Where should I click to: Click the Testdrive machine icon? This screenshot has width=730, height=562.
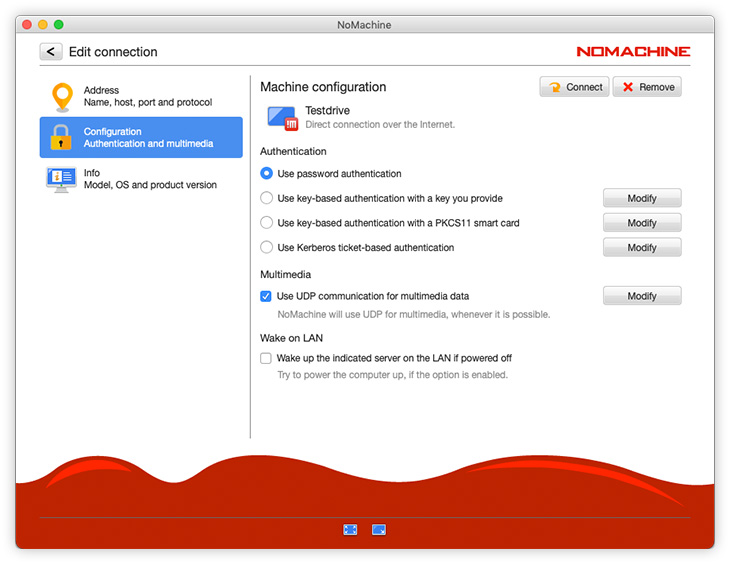coord(283,118)
